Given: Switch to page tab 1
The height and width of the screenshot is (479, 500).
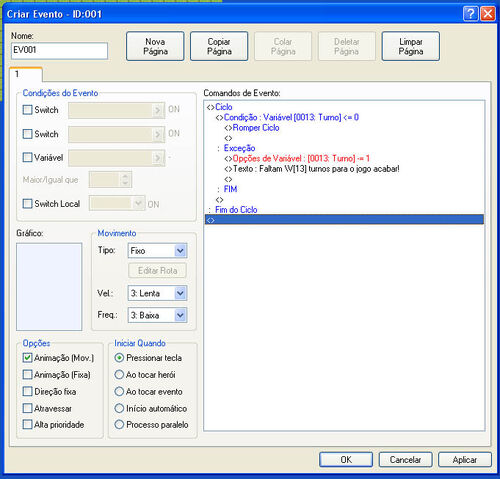Looking at the screenshot, I should pos(26,74).
